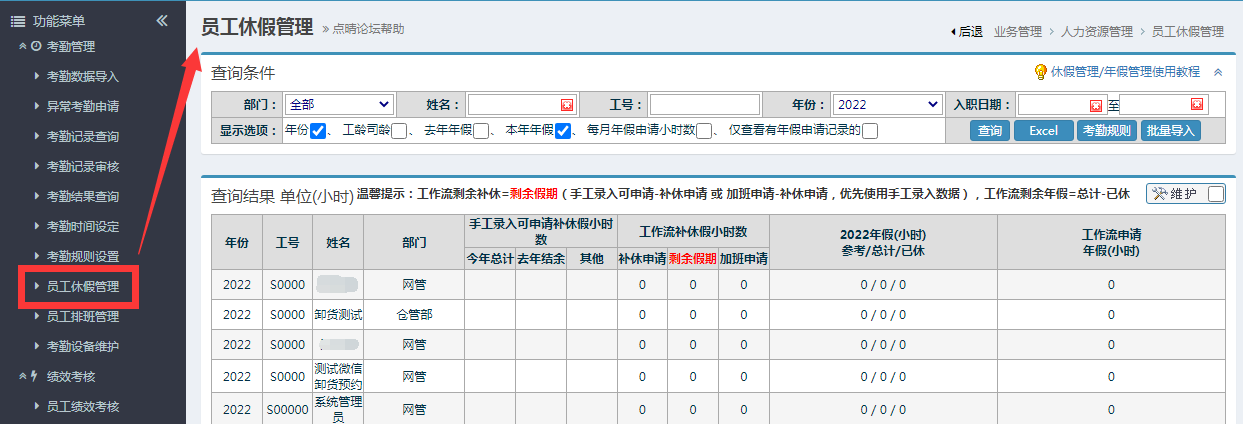Click the 查询 search button
The image size is (1243, 424).
[989, 131]
